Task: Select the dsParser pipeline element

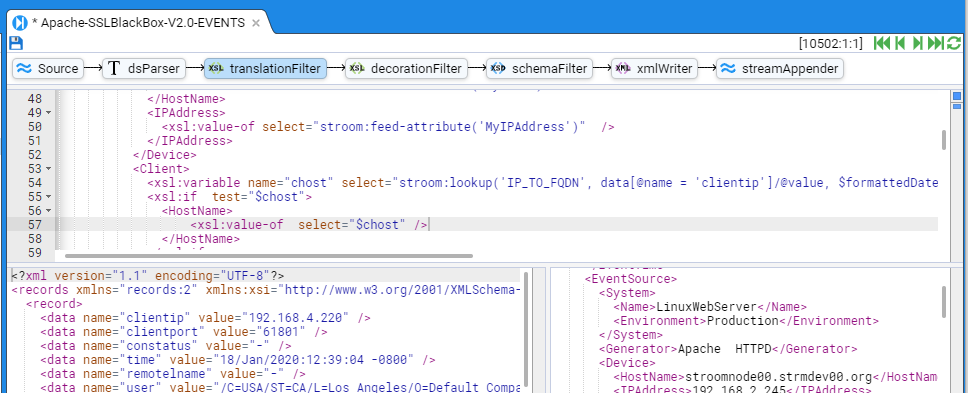Action: coord(144,68)
